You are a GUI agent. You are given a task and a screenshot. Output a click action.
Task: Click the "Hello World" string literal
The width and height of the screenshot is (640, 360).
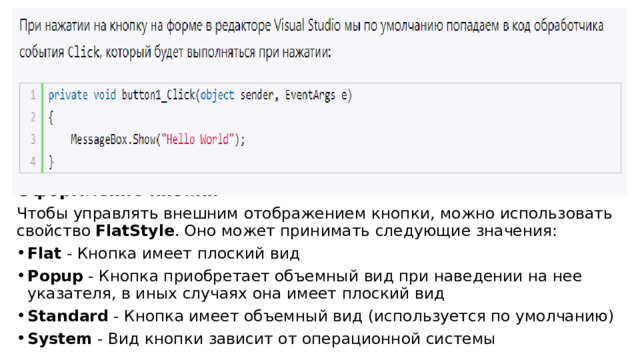(x=197, y=140)
